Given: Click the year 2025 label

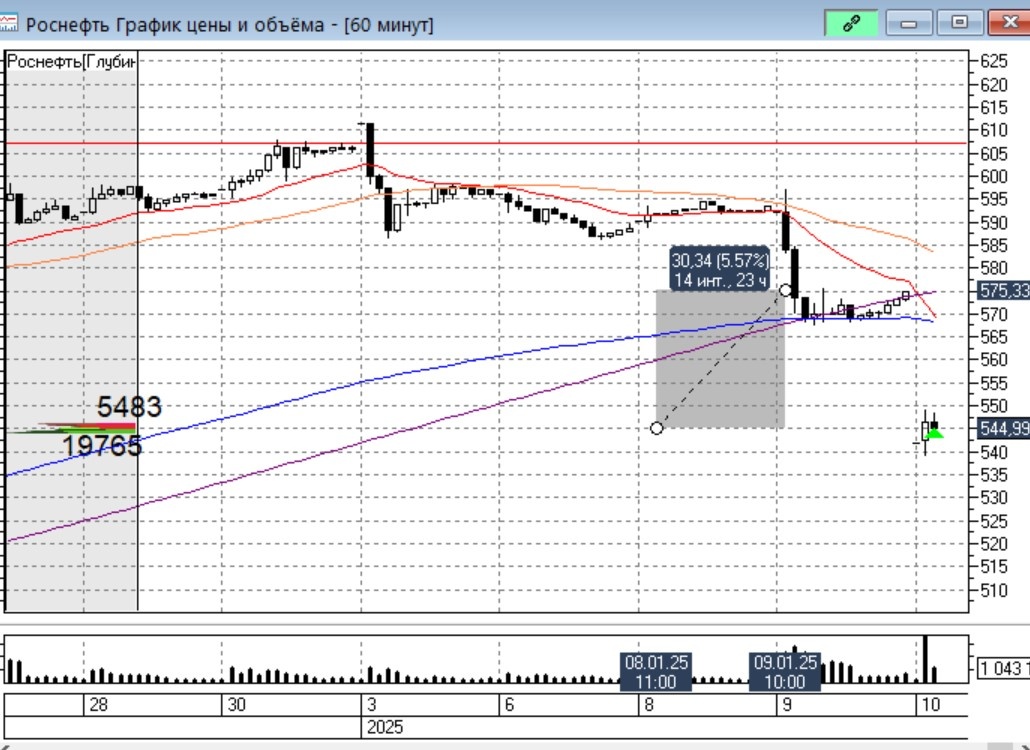Looking at the screenshot, I should pos(385,728).
